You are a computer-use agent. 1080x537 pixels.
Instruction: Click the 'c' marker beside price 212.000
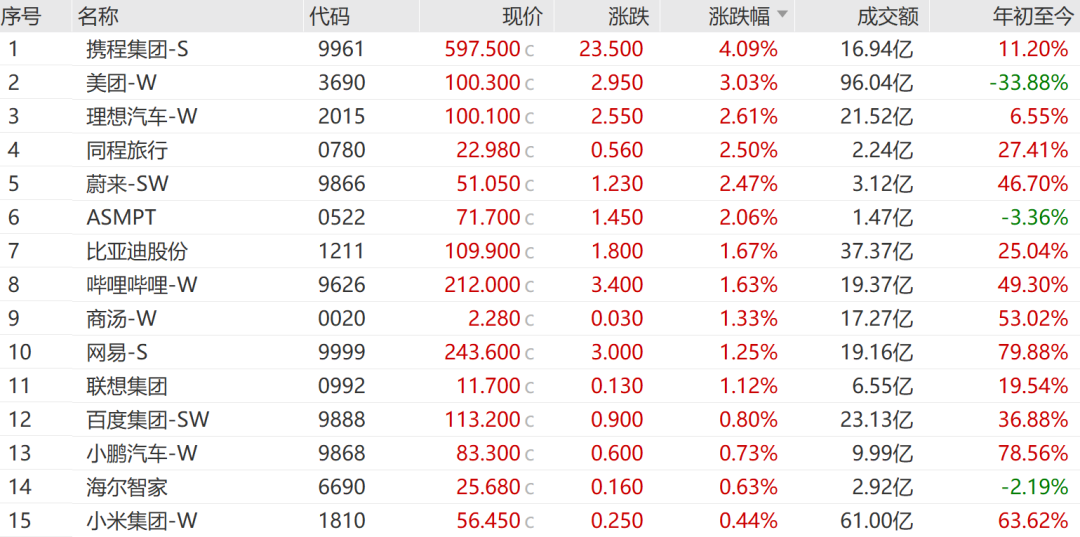[530, 286]
